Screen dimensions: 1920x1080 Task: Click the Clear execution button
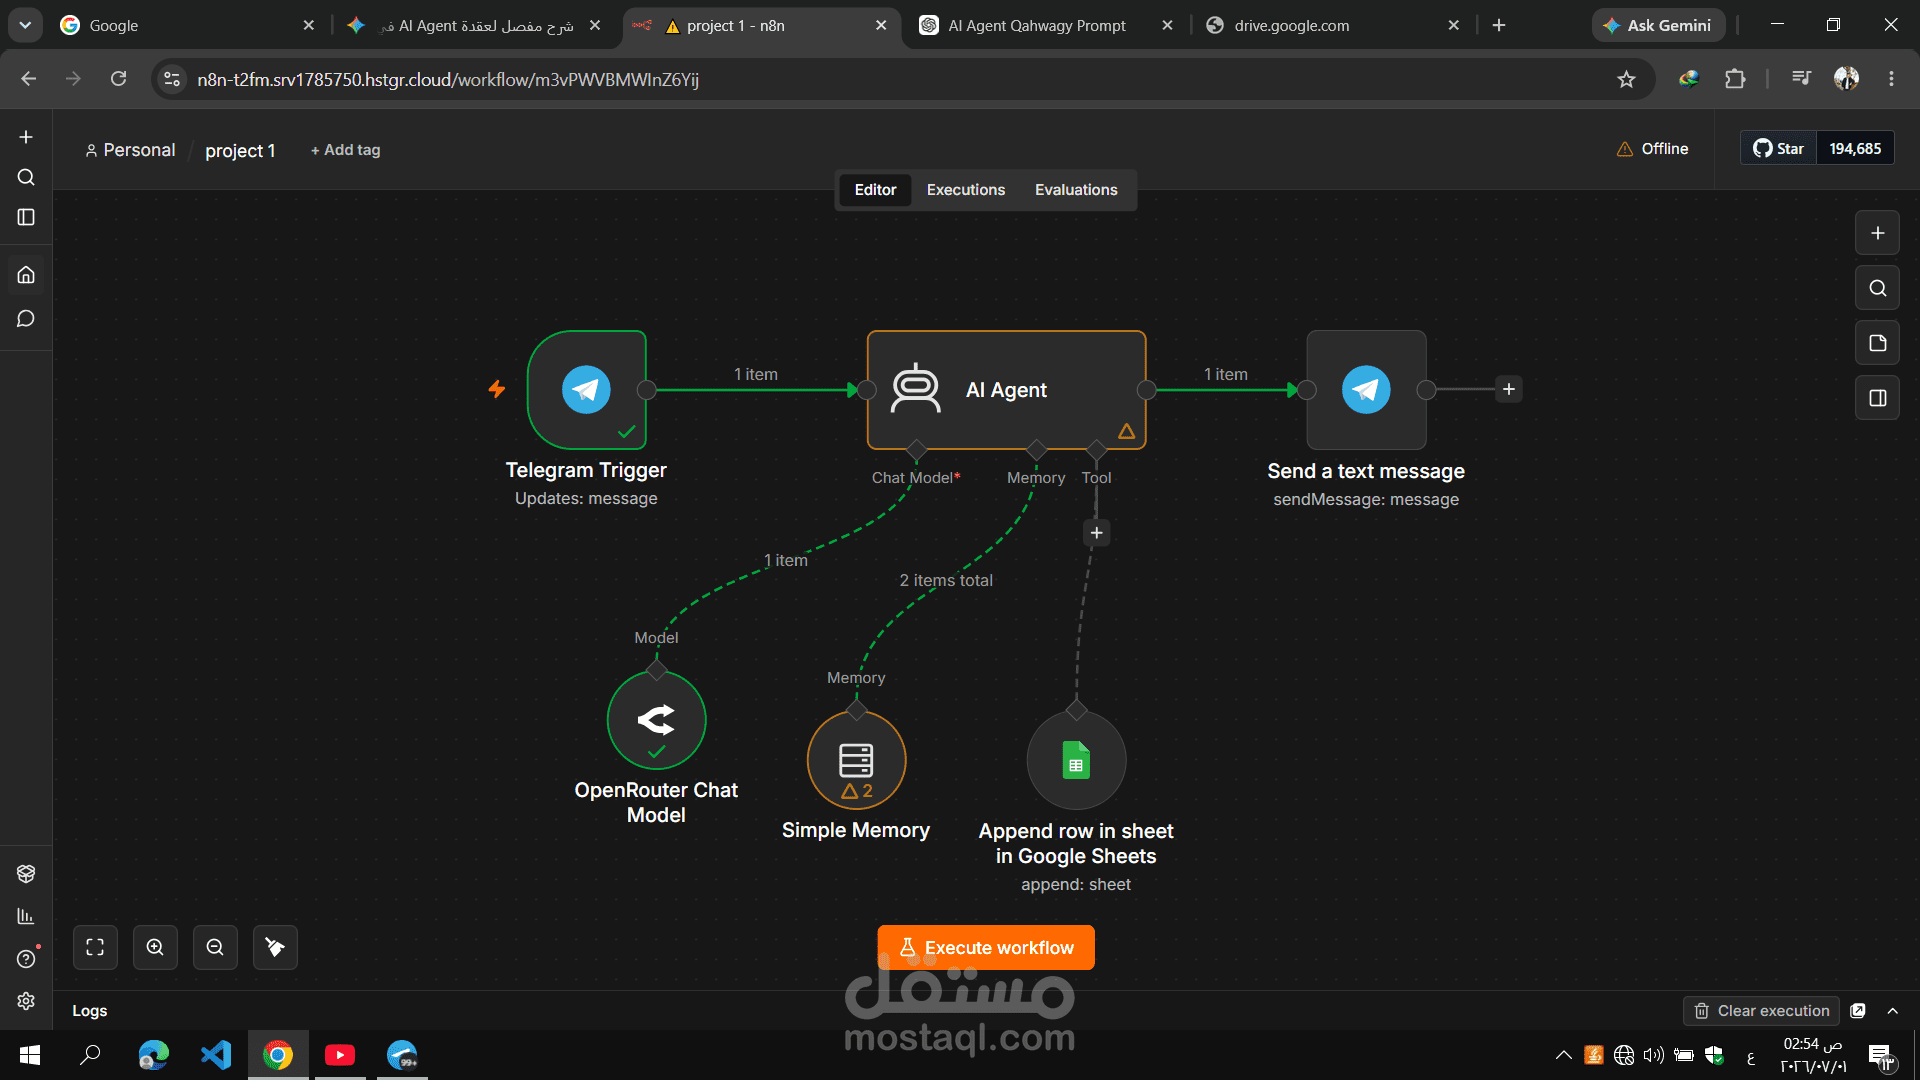1762,1011
